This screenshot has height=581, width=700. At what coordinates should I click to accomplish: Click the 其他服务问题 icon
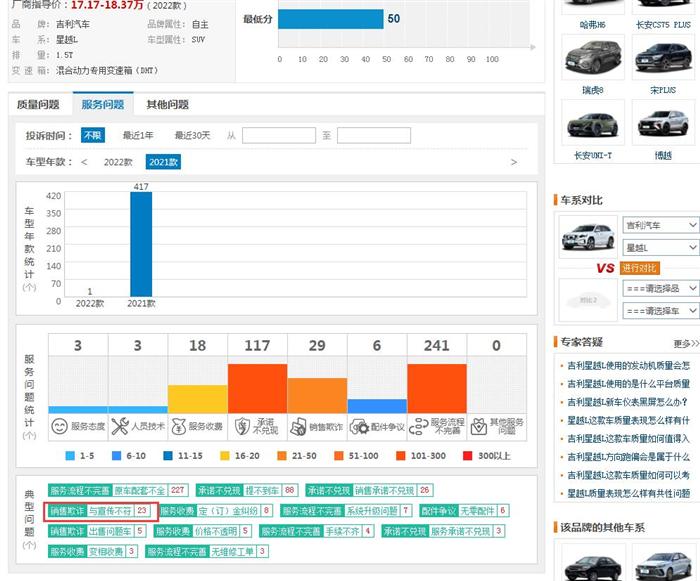pyautogui.click(x=479, y=426)
